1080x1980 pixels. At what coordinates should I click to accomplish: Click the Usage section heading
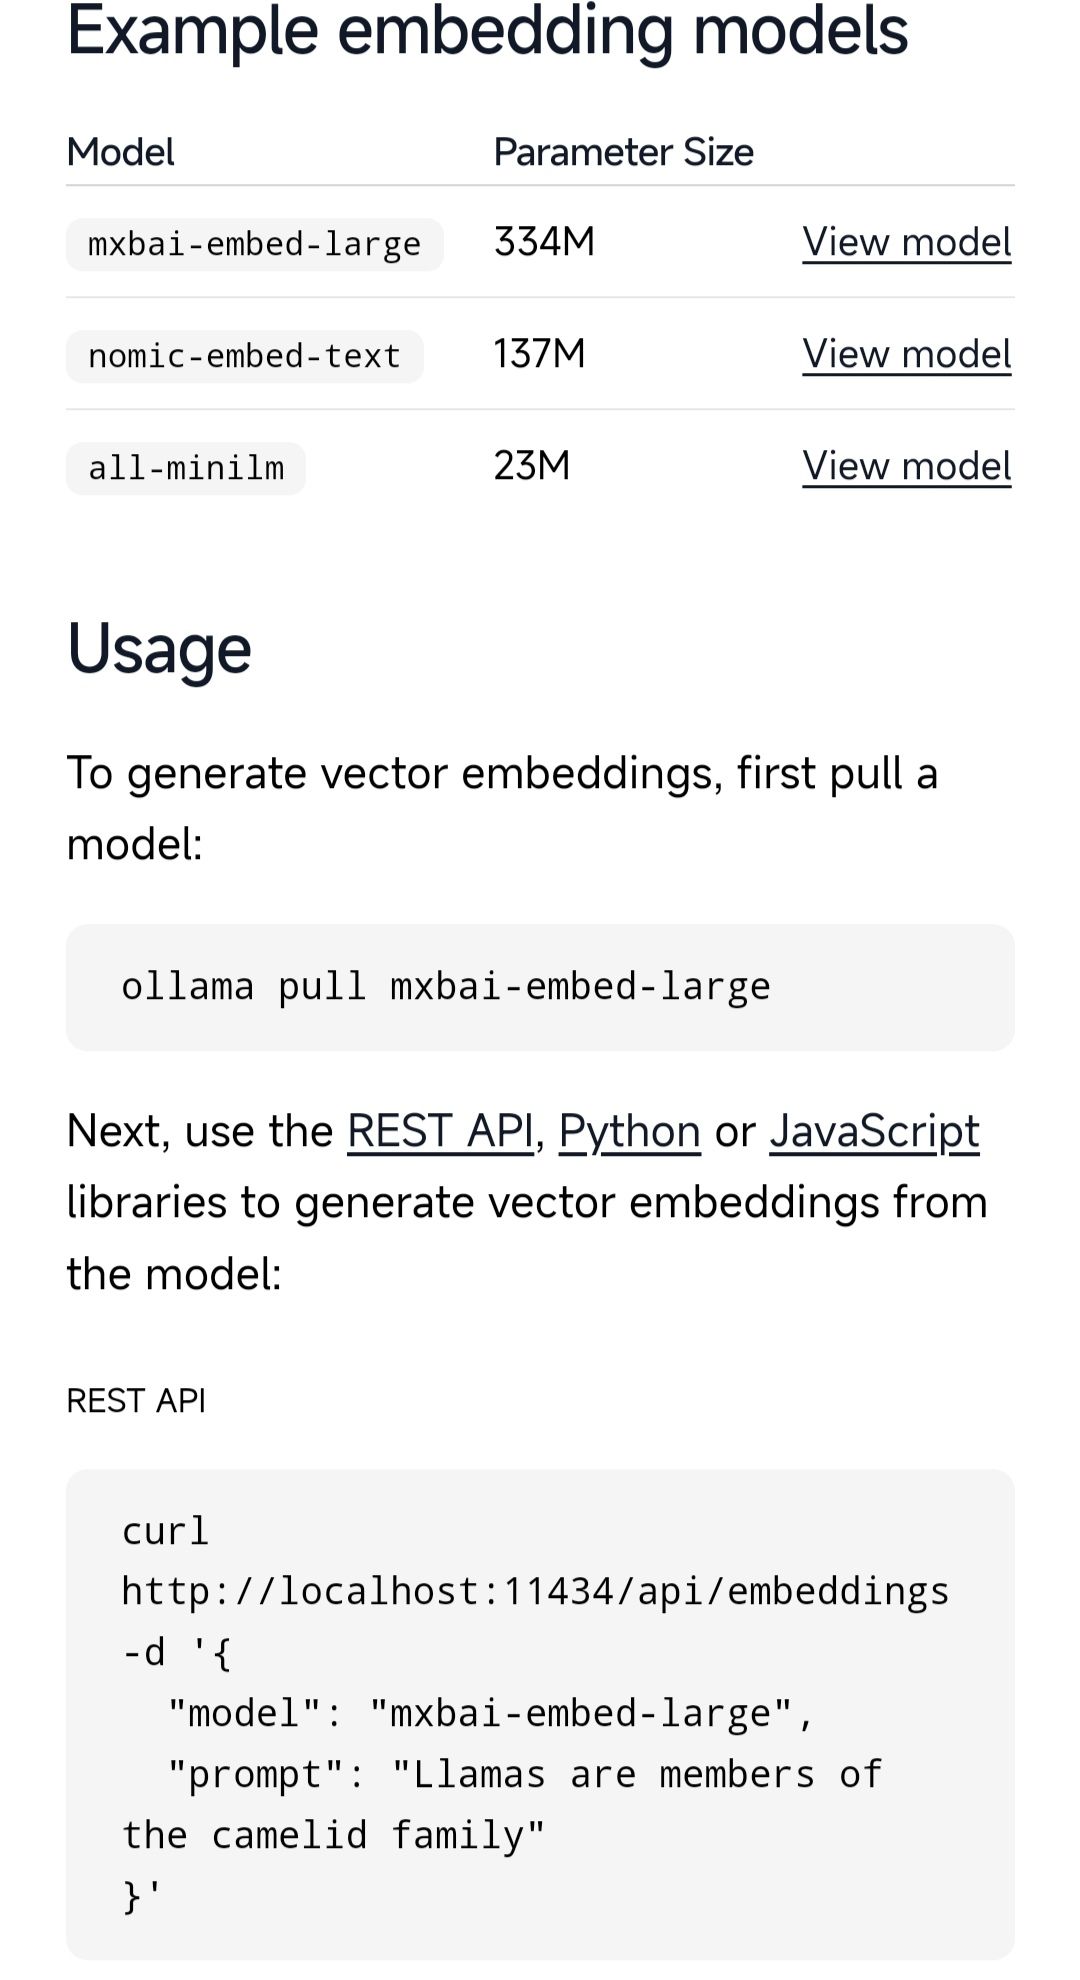click(x=159, y=650)
